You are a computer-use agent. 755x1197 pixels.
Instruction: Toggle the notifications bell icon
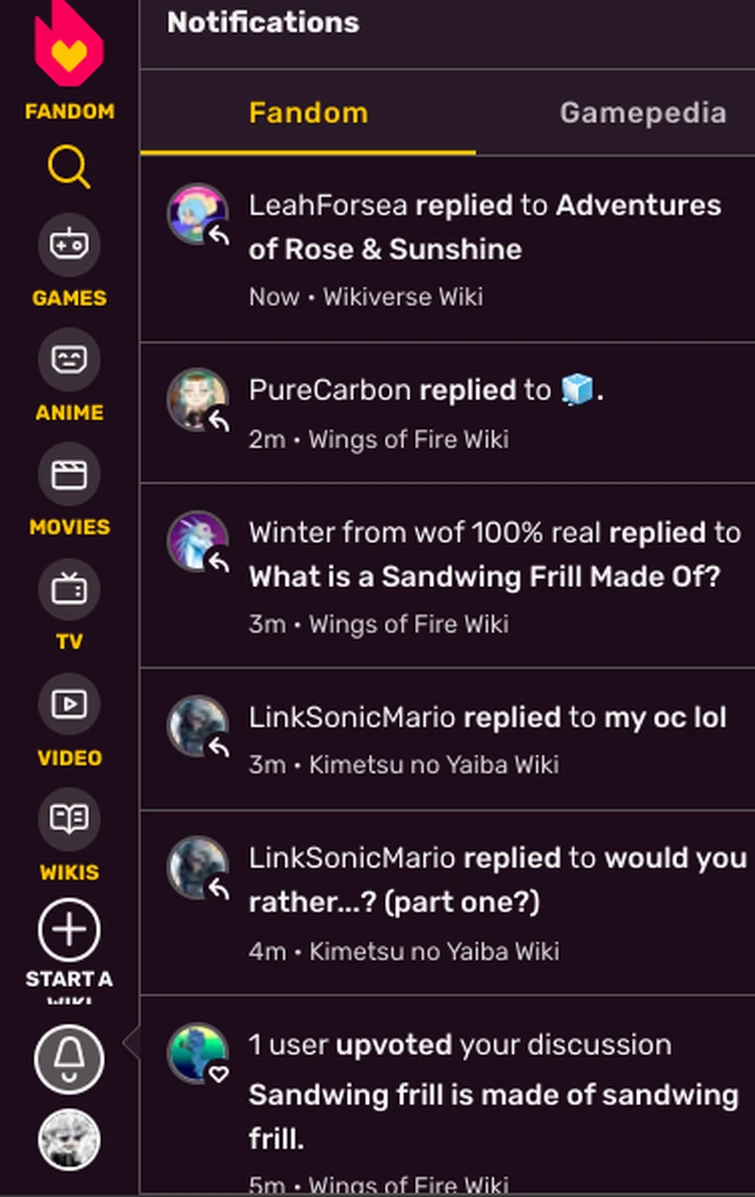point(69,1059)
